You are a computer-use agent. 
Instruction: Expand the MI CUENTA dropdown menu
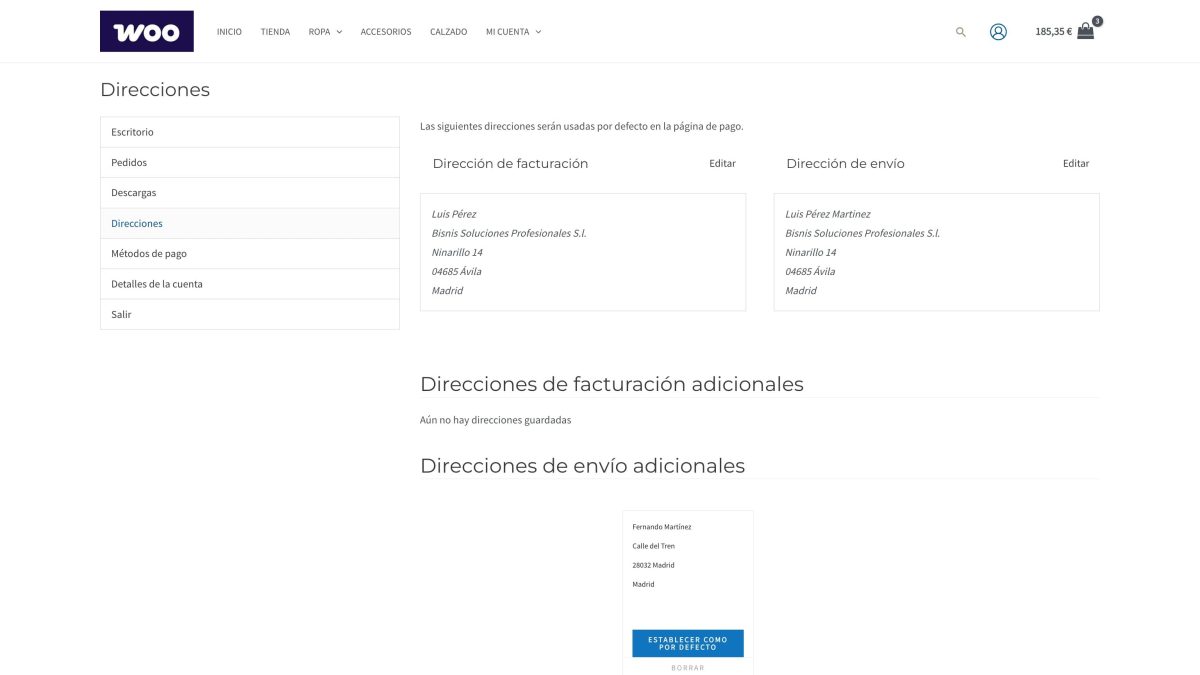pyautogui.click(x=508, y=31)
